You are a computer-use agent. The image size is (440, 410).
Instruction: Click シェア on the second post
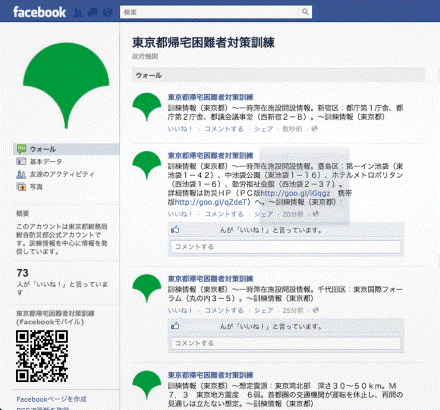264,214
